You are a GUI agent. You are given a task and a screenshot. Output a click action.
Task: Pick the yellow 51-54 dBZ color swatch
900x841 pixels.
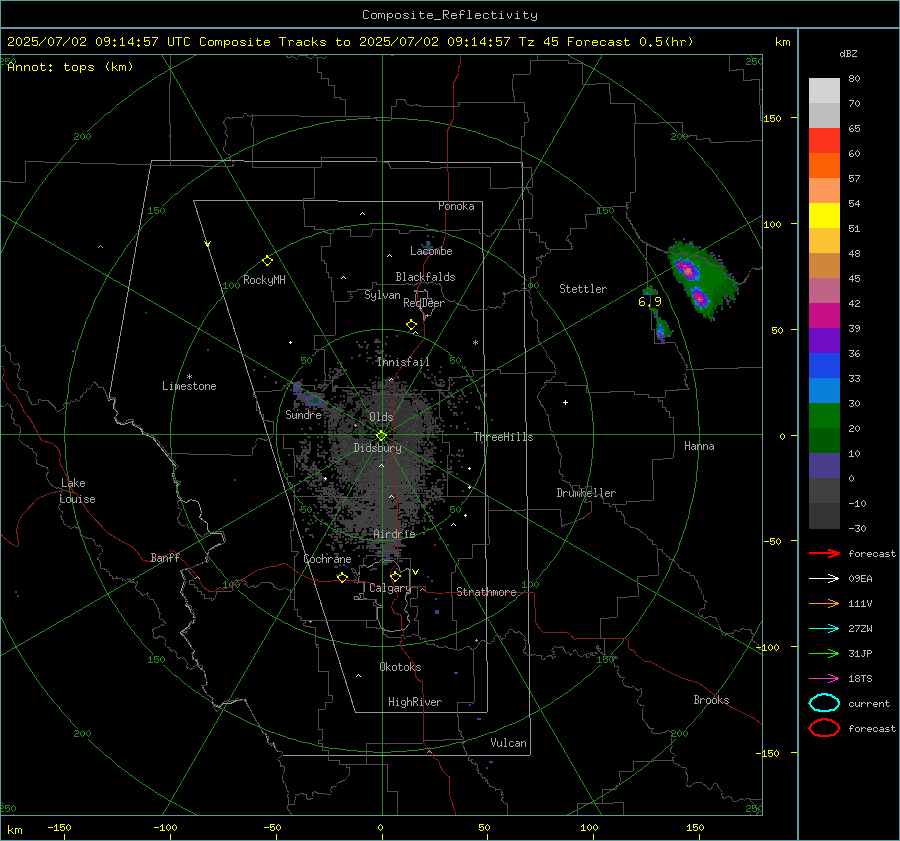[824, 215]
